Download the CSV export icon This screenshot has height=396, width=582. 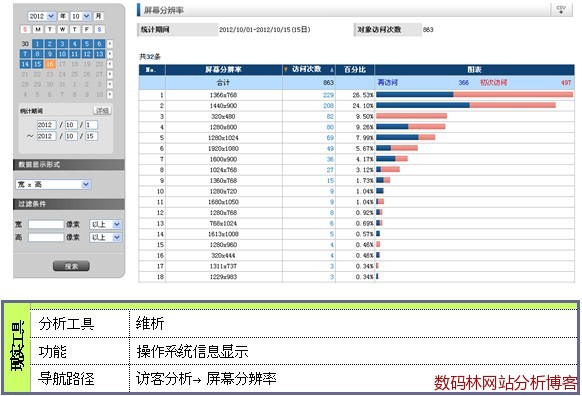point(561,9)
